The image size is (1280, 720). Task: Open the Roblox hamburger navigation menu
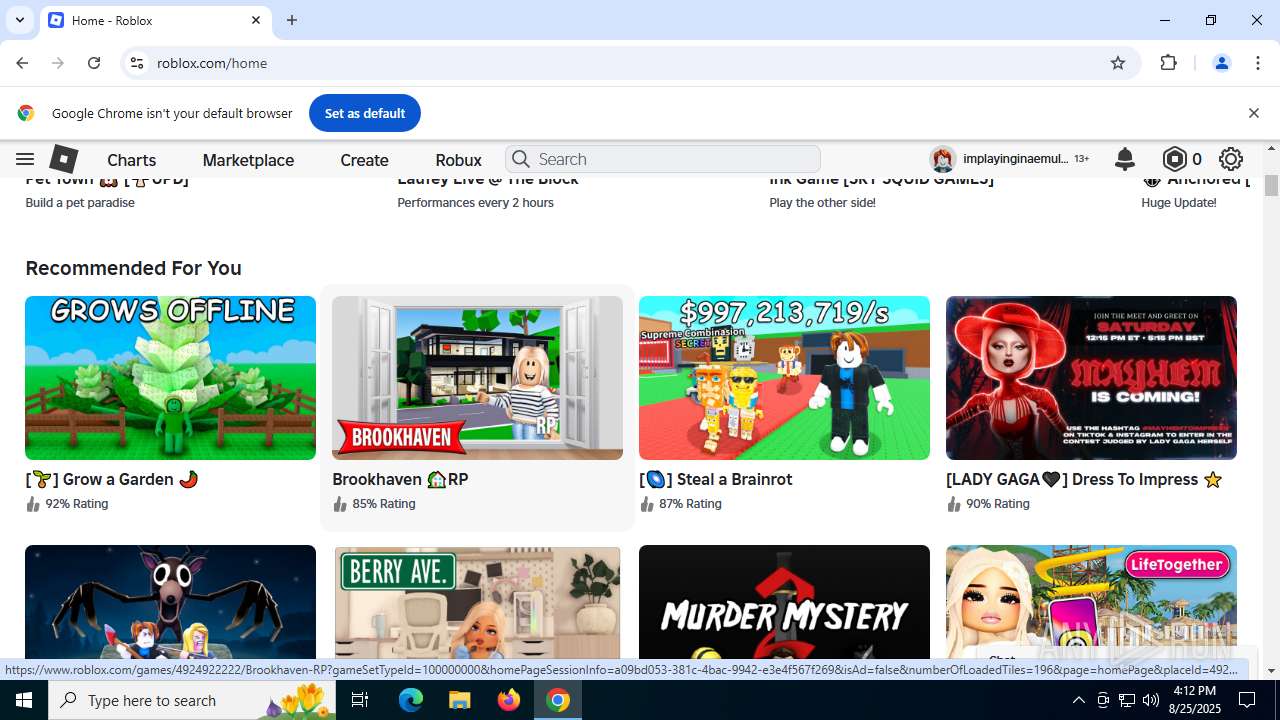25,159
